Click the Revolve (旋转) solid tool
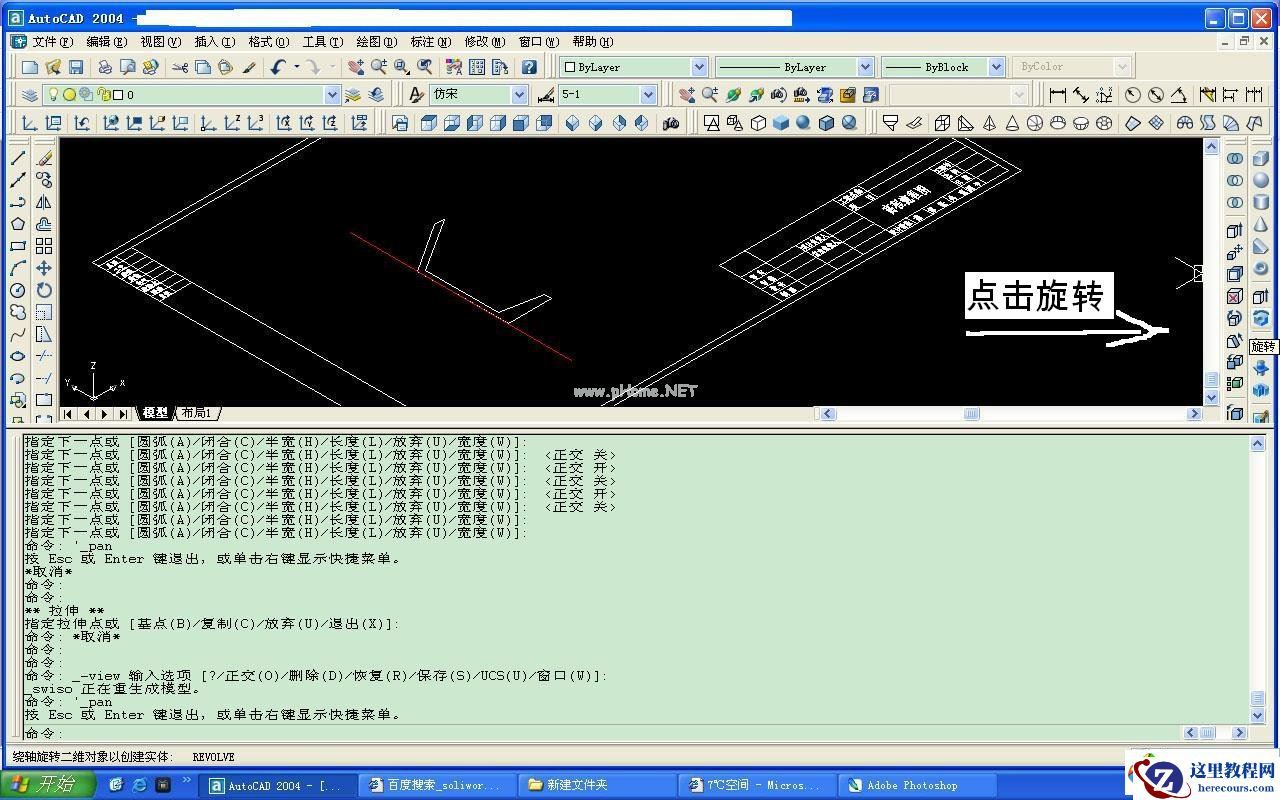Viewport: 1280px width, 800px height. [x=1260, y=318]
